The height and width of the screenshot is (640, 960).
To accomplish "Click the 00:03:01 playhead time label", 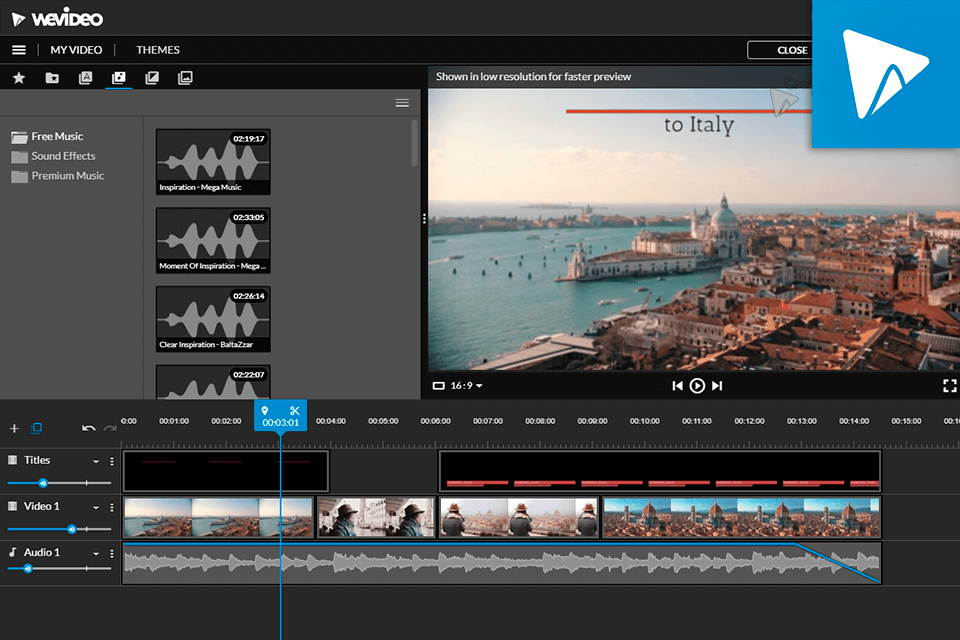I will click(x=280, y=423).
